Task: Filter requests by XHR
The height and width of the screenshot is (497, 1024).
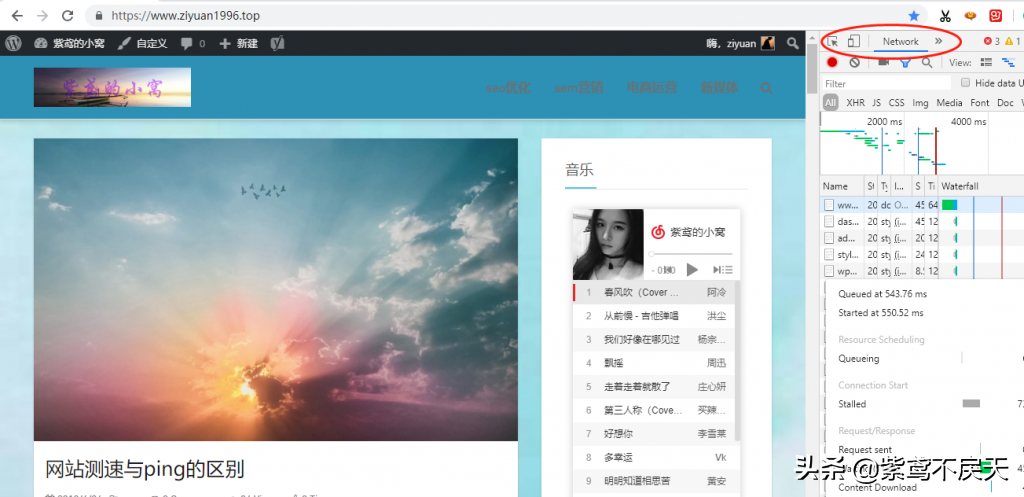Action: click(x=856, y=103)
